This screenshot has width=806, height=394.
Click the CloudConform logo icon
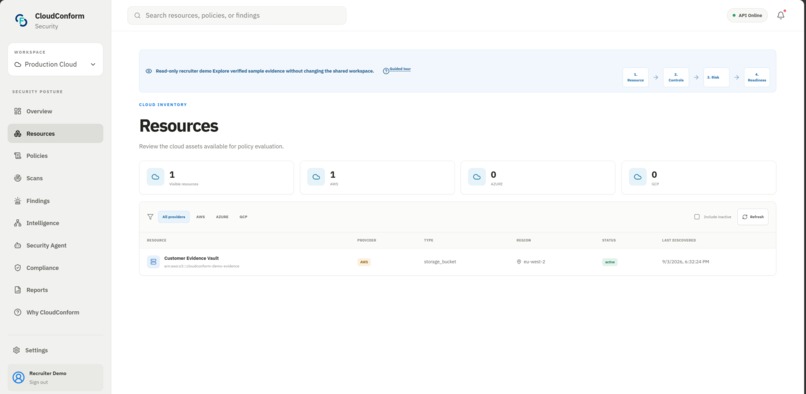pos(21,20)
